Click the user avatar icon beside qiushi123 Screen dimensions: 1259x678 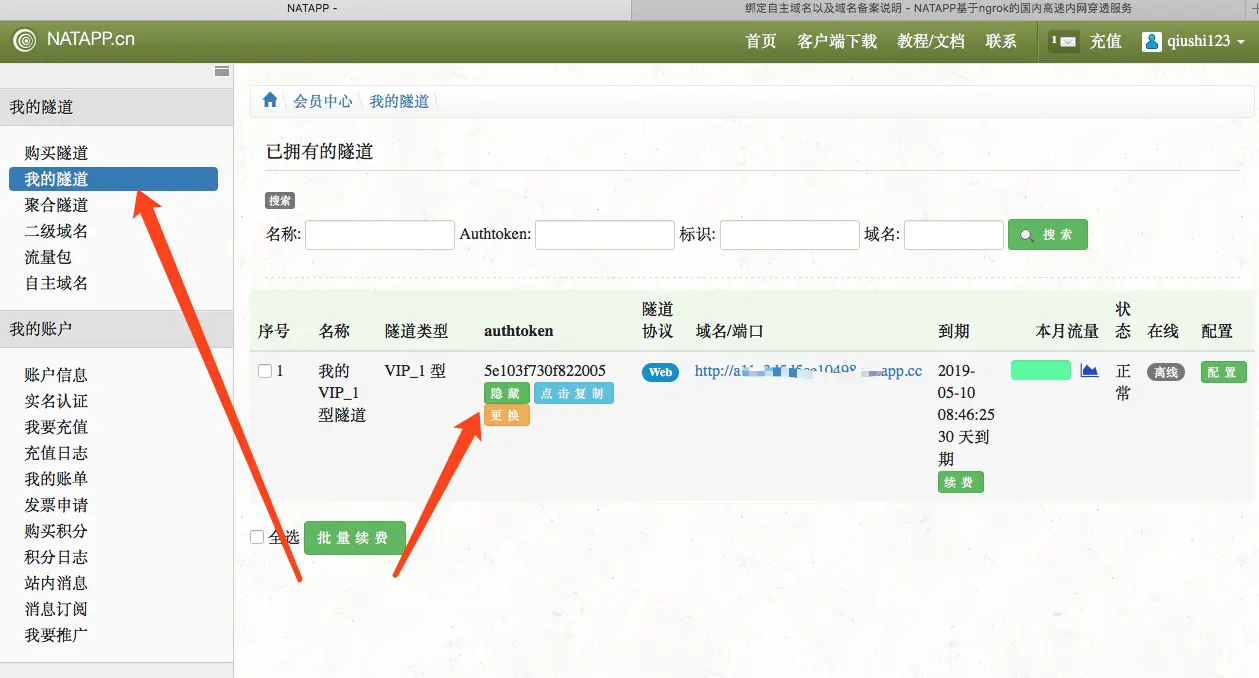pos(1151,41)
